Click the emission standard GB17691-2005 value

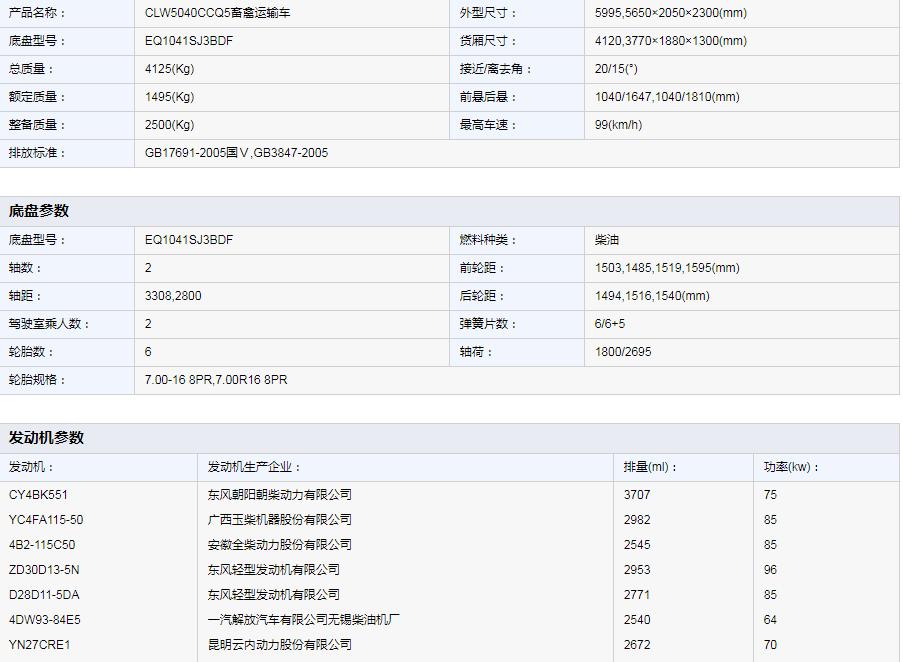(236, 153)
